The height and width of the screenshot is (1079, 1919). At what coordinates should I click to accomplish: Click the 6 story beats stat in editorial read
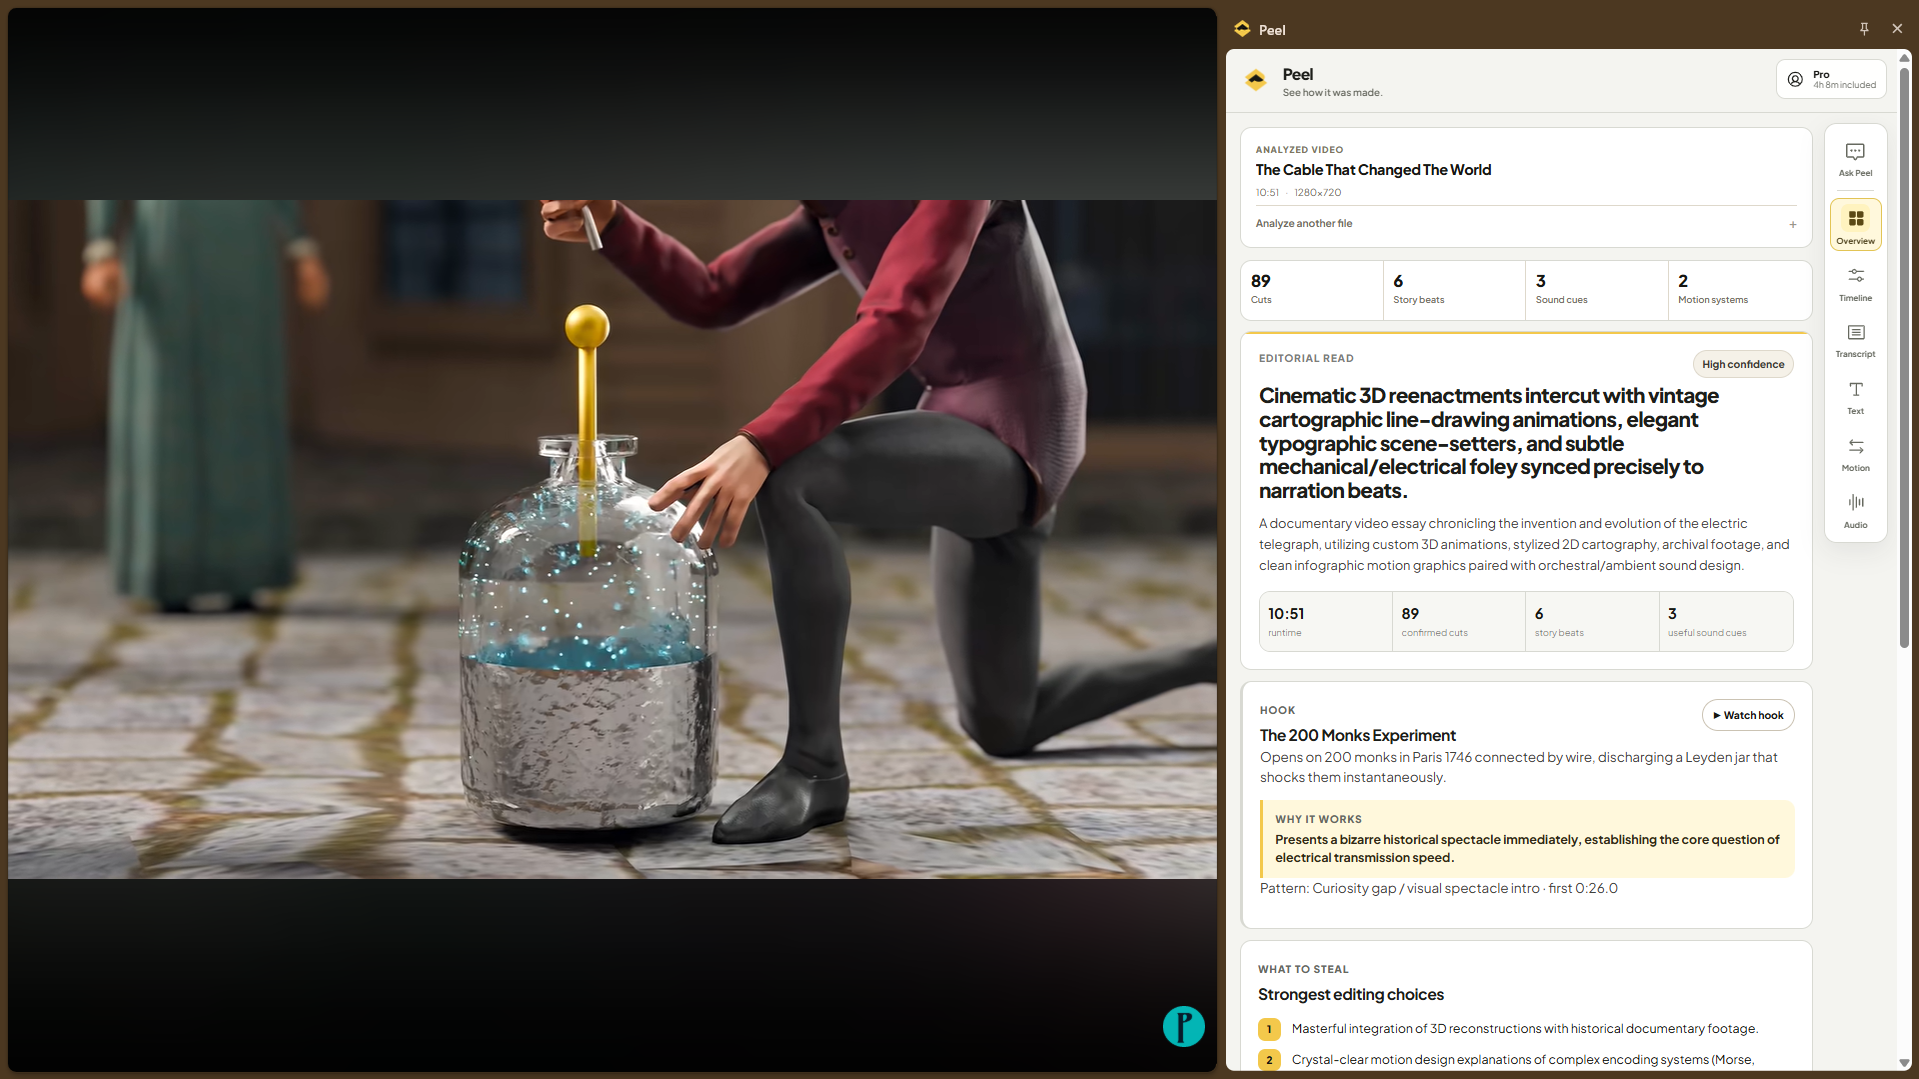(1592, 621)
